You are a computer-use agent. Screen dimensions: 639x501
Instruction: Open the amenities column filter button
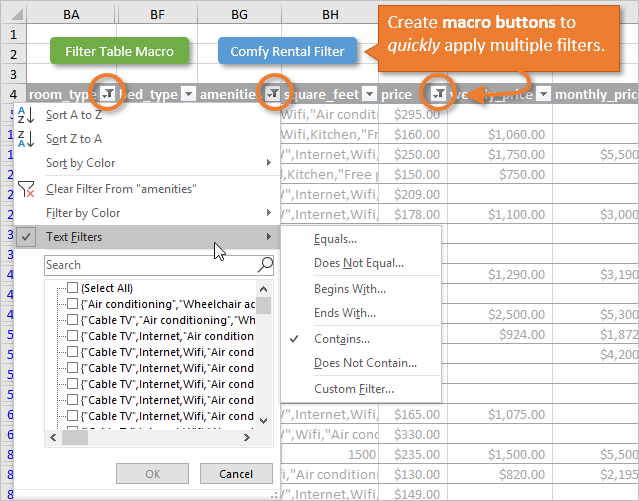[x=274, y=93]
